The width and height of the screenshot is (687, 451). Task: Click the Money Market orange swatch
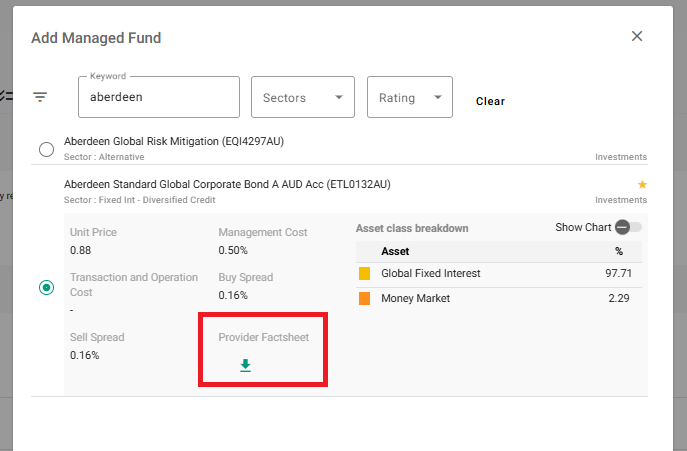tap(365, 298)
